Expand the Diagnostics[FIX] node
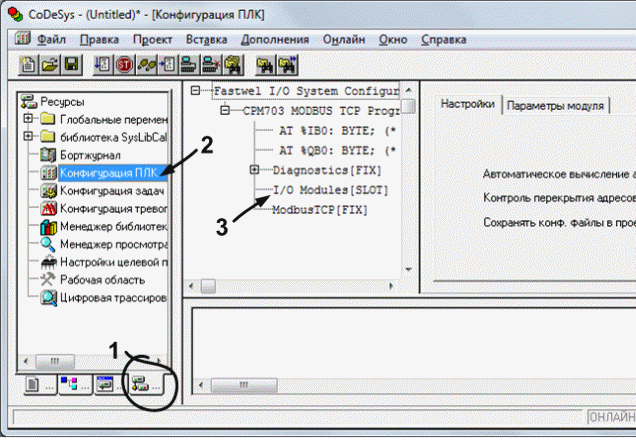The height and width of the screenshot is (445, 636). (254, 170)
